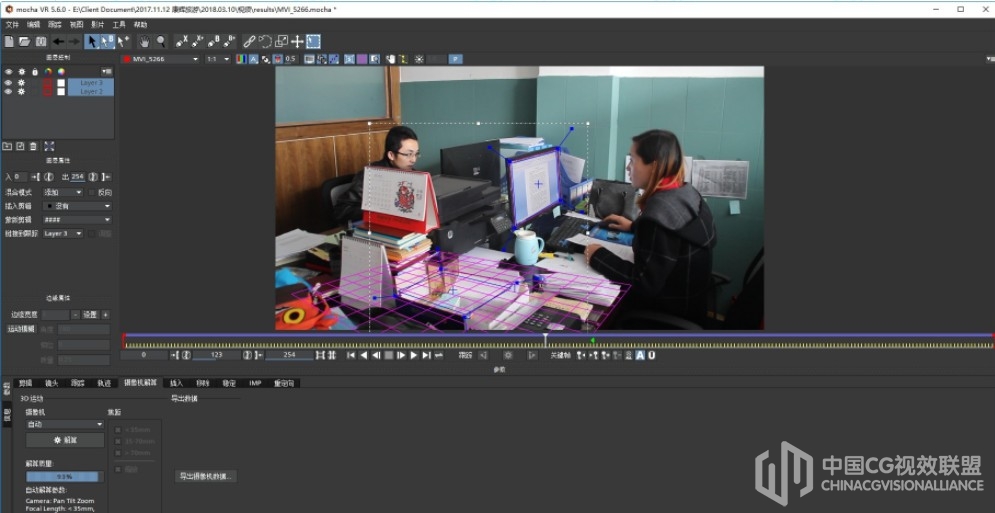Image resolution: width=995 pixels, height=513 pixels.
Task: Create a new project with the blank page icon
Action: coord(9,42)
